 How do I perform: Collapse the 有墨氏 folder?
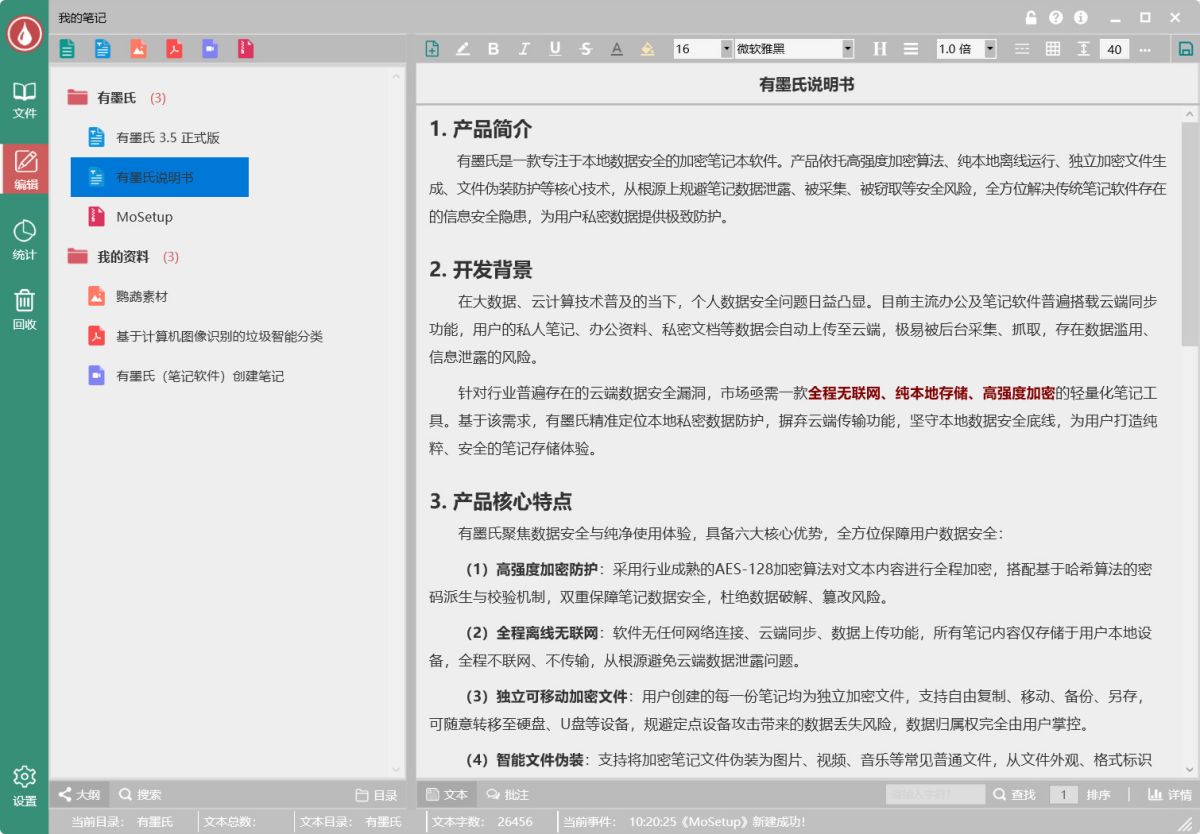[77, 97]
